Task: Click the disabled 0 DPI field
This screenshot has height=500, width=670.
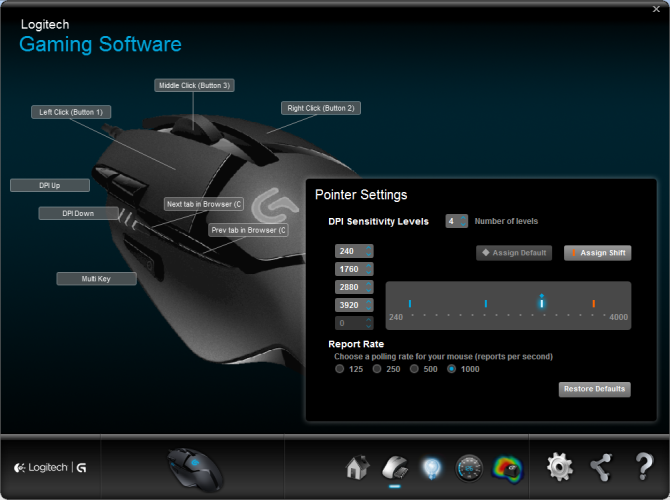Action: coord(354,323)
